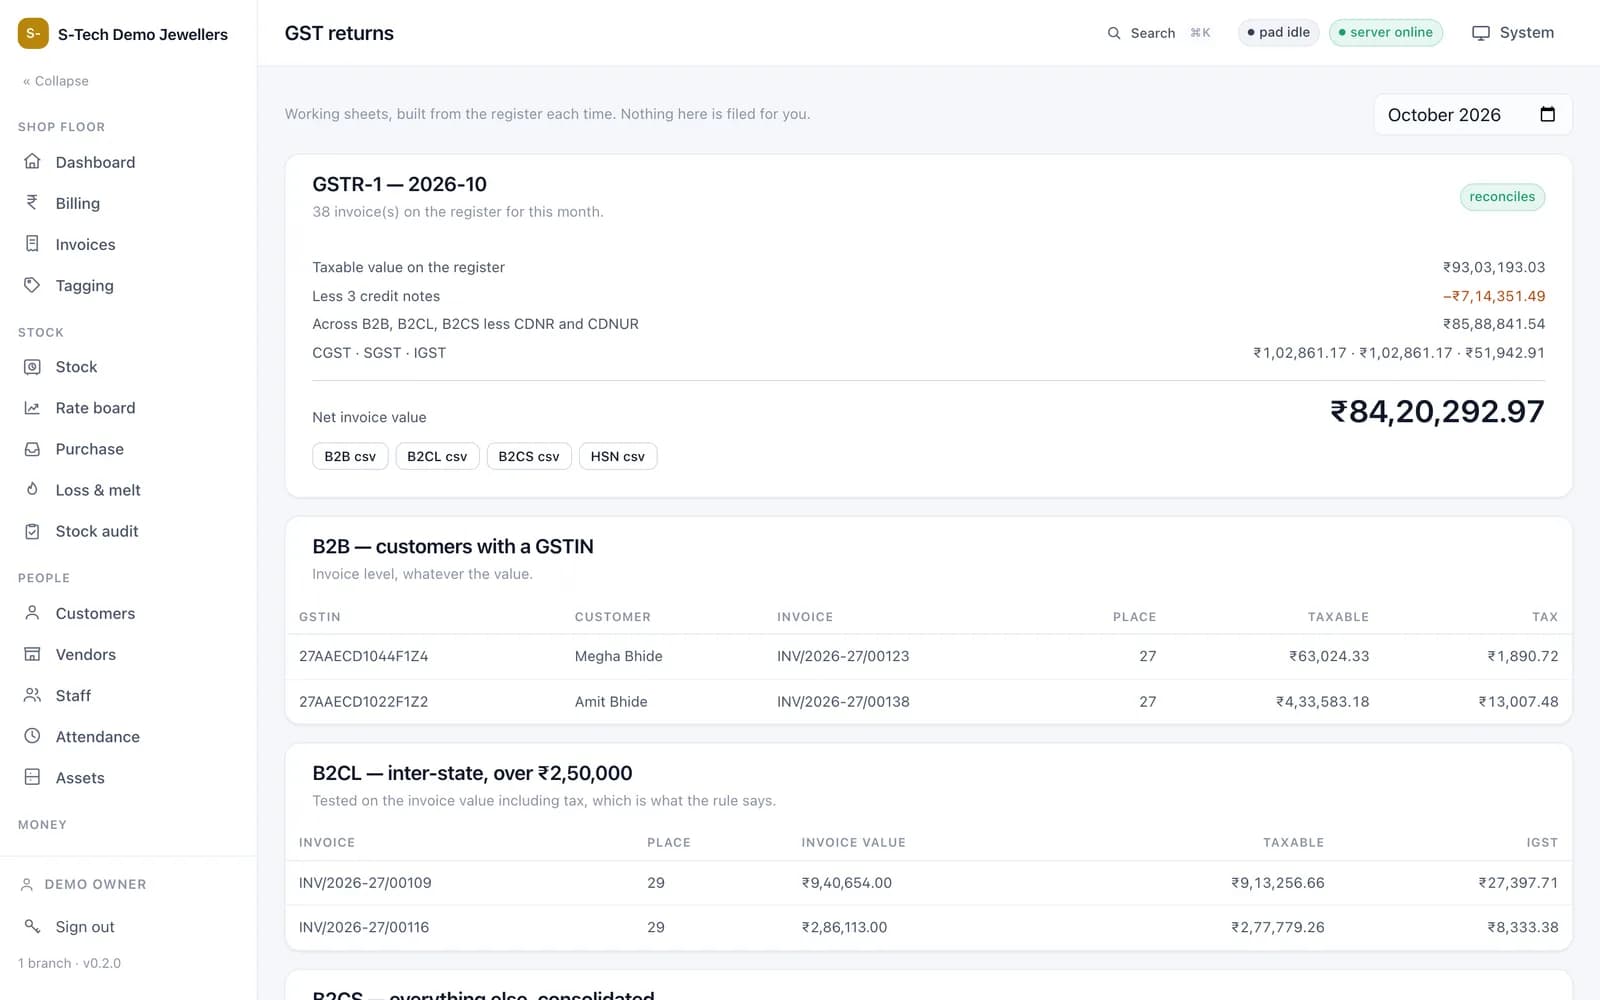Open the Stock audit page
The image size is (1600, 1000).
[x=128, y=531]
